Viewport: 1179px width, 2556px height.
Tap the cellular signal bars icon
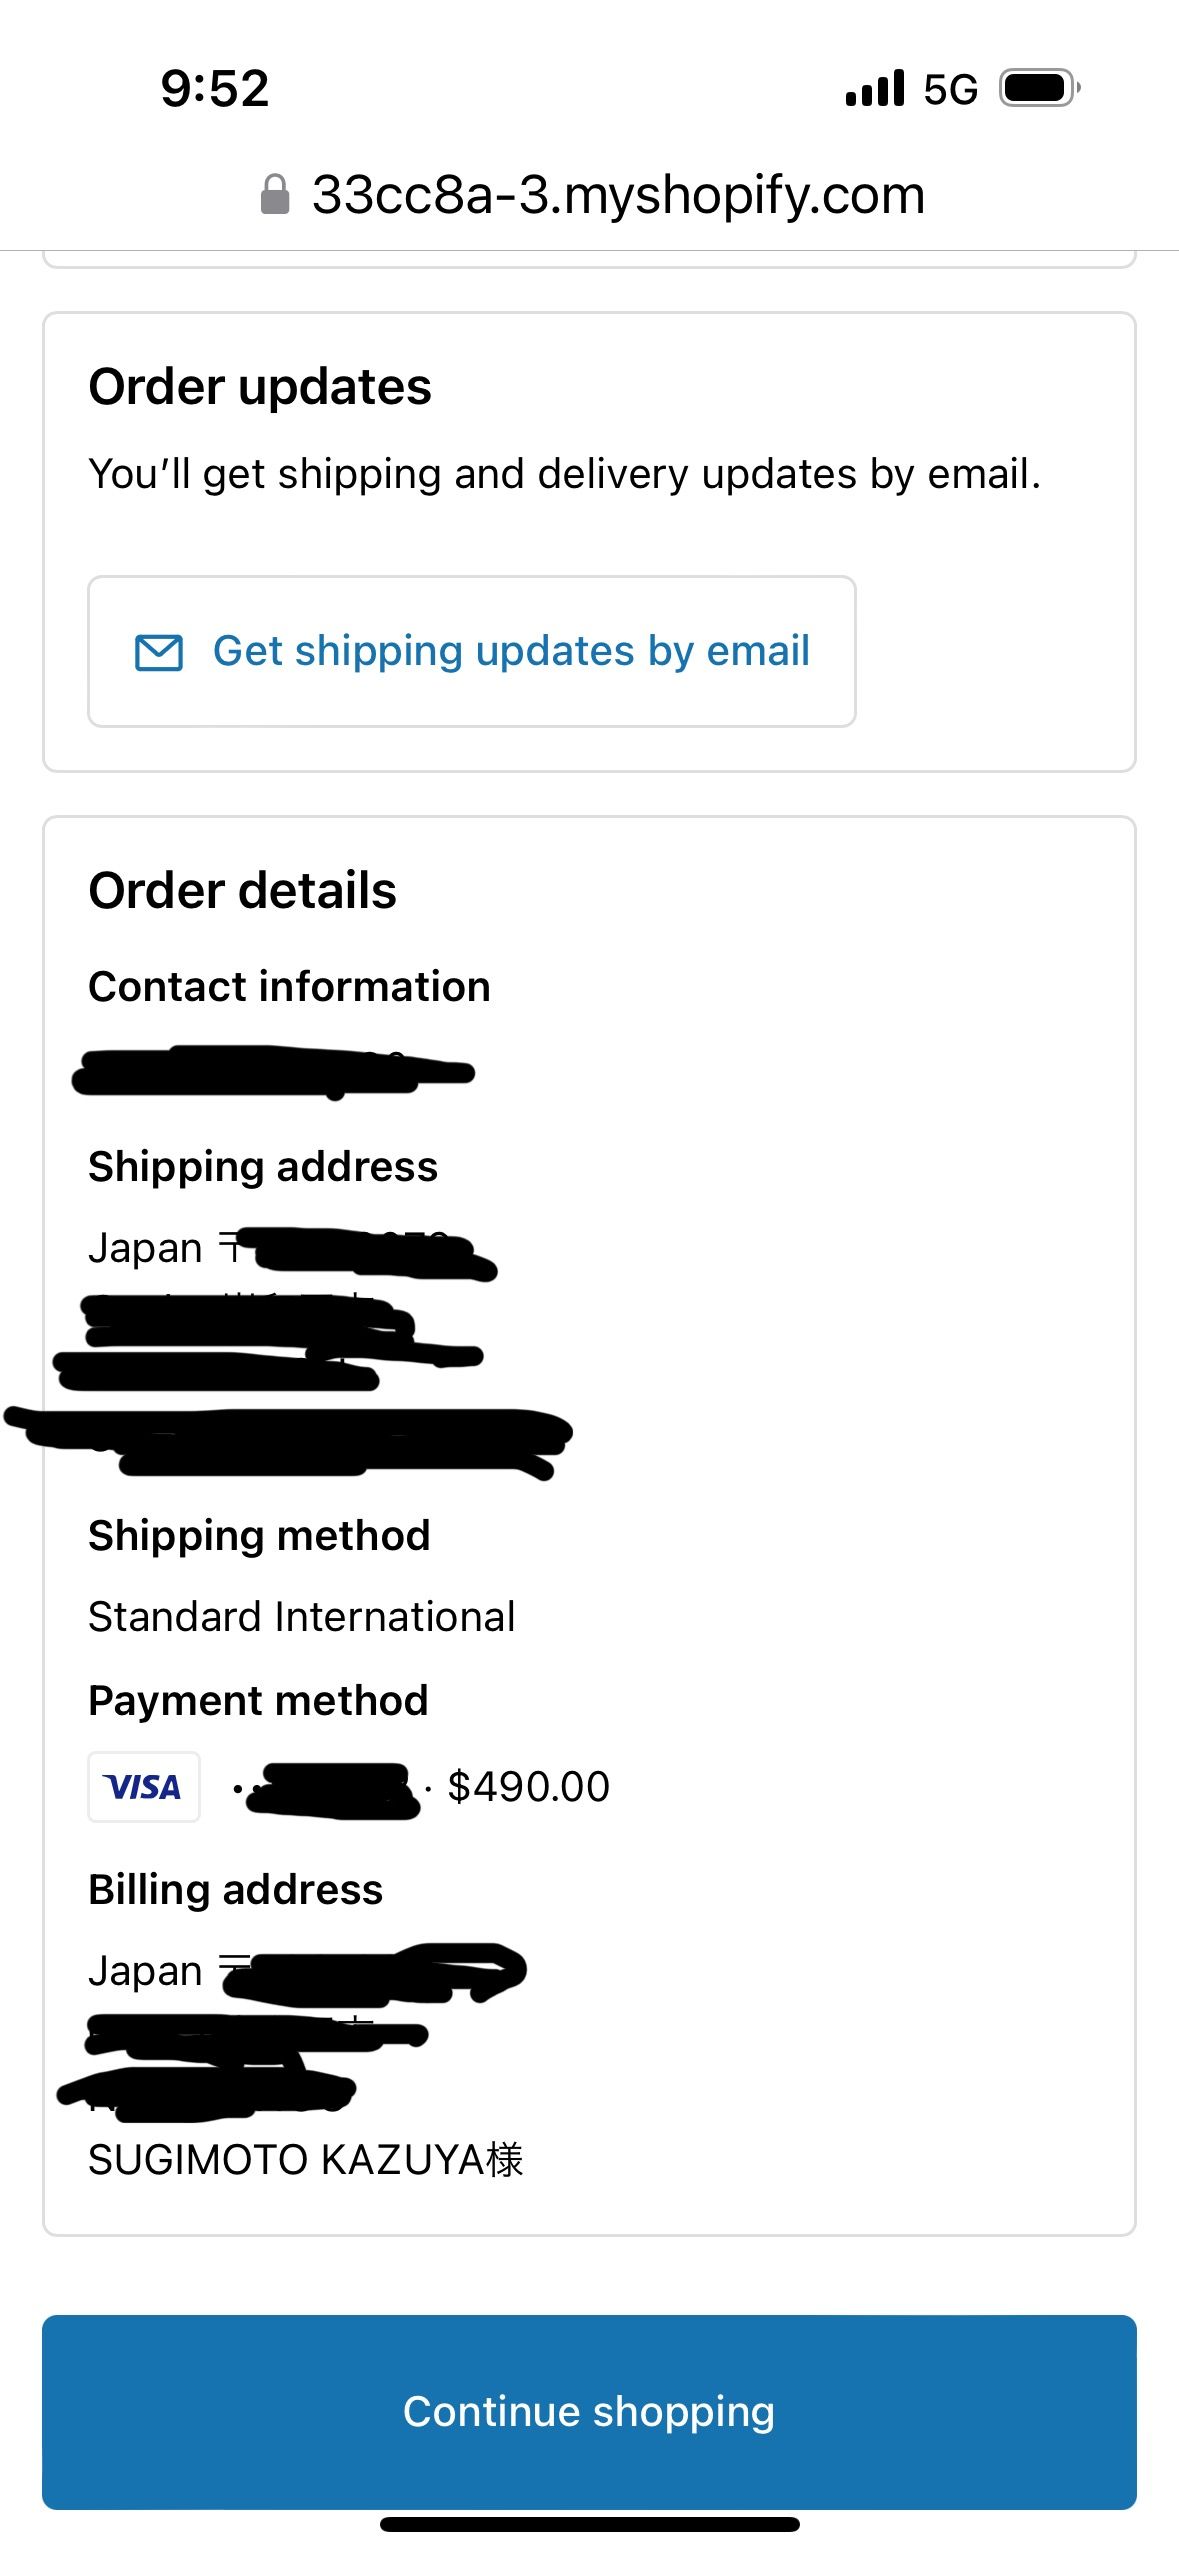875,88
